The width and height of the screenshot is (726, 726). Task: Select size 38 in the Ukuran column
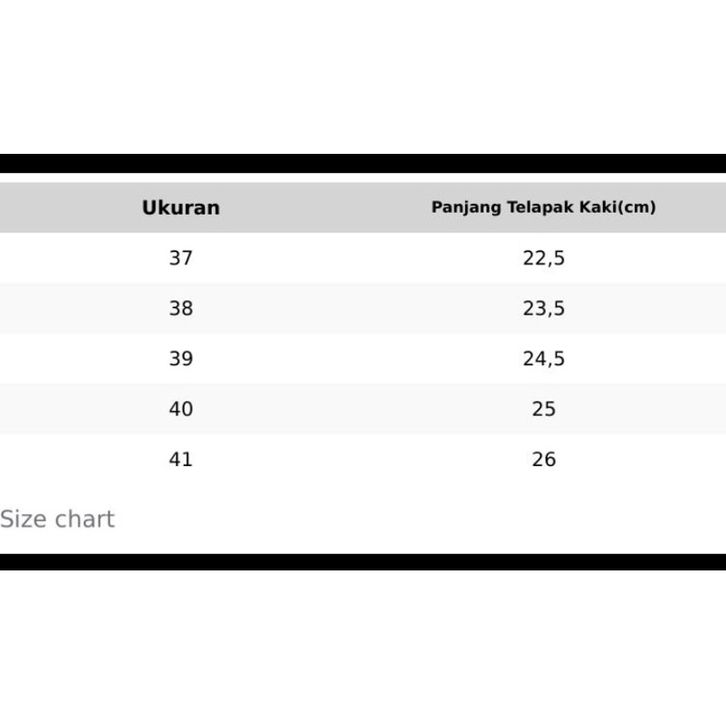pos(181,308)
